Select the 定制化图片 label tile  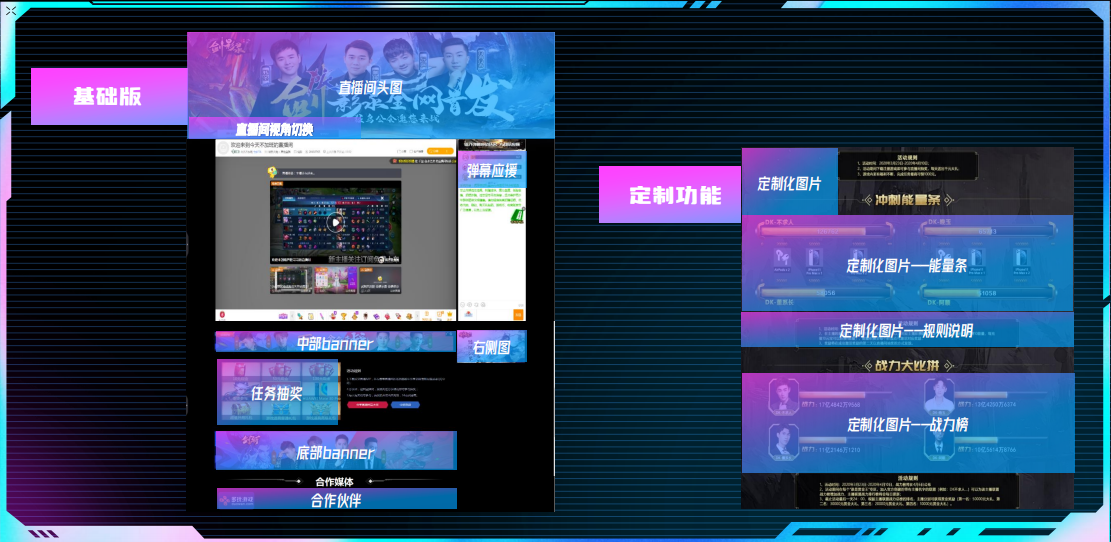(x=789, y=183)
